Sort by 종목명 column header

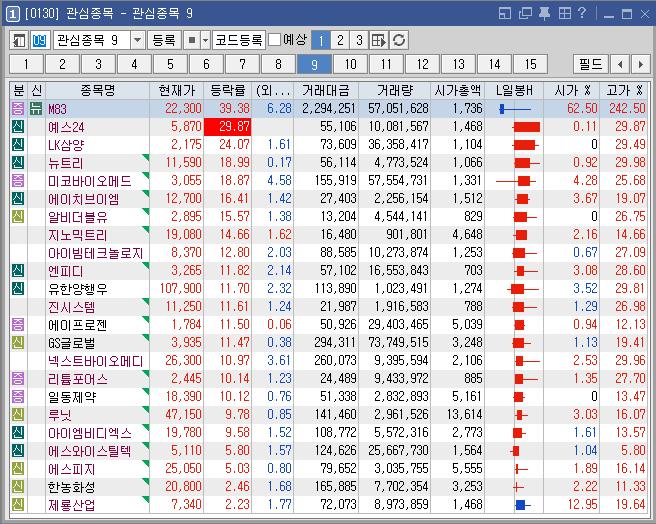(97, 90)
